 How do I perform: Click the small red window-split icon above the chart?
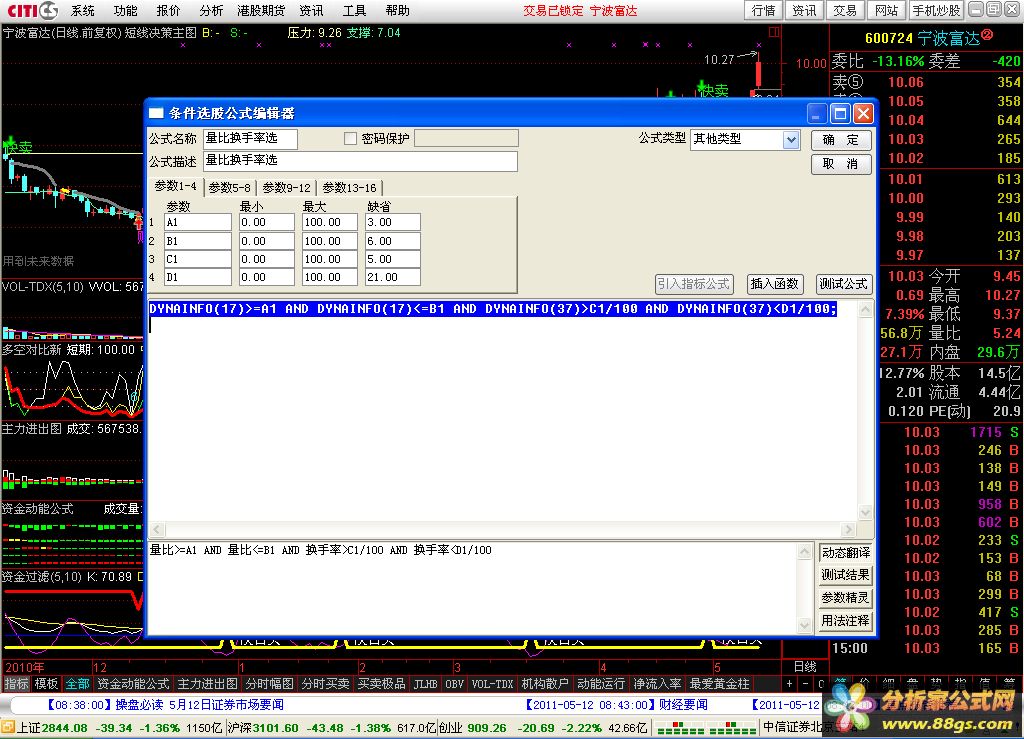tap(775, 32)
